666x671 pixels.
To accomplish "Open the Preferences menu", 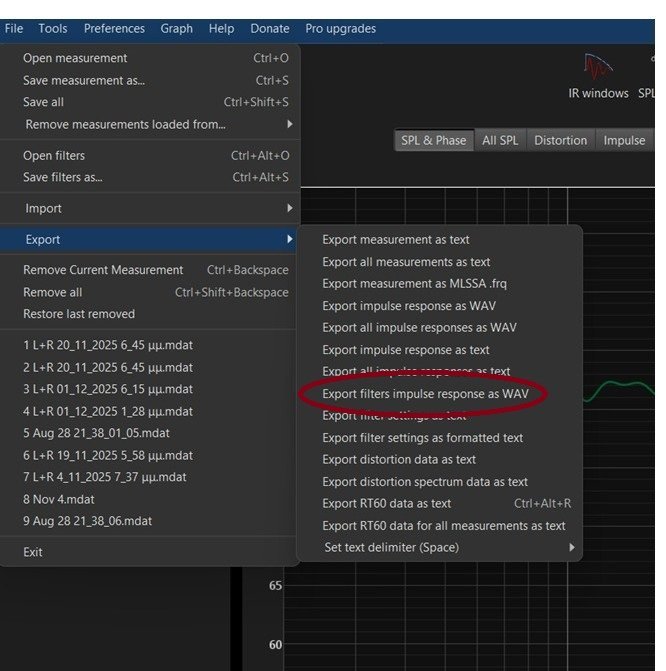I will [114, 29].
